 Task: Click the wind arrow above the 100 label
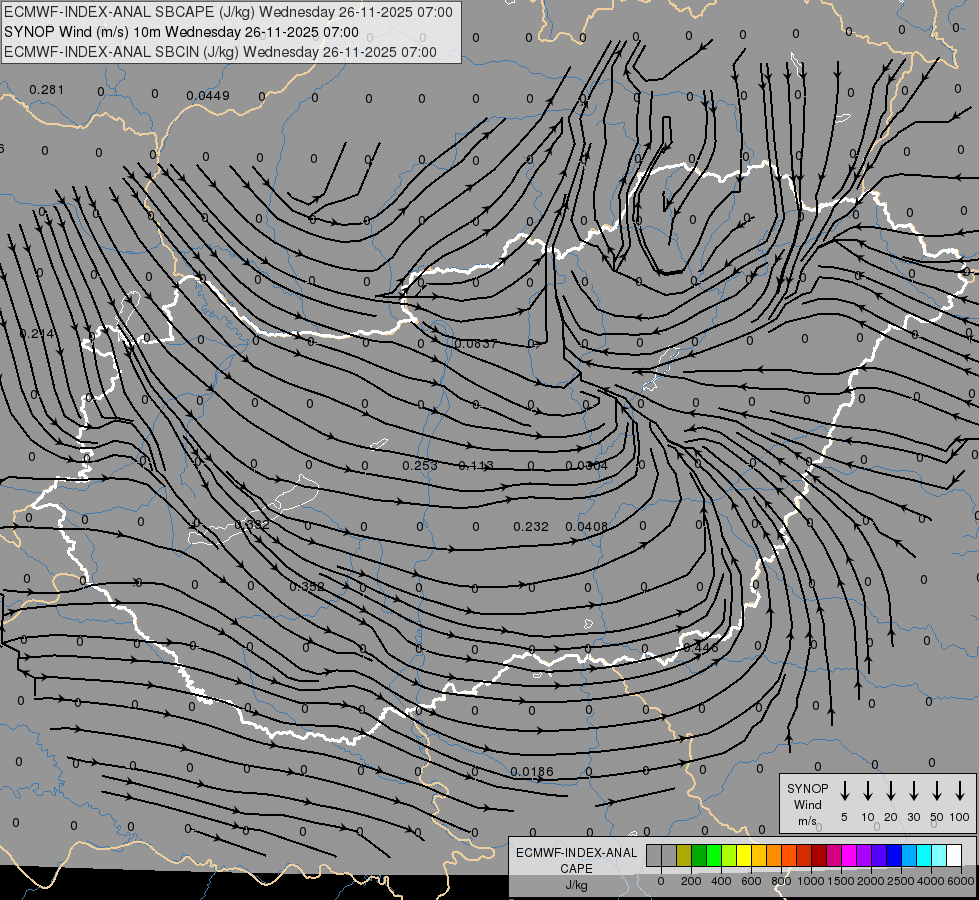coord(960,791)
